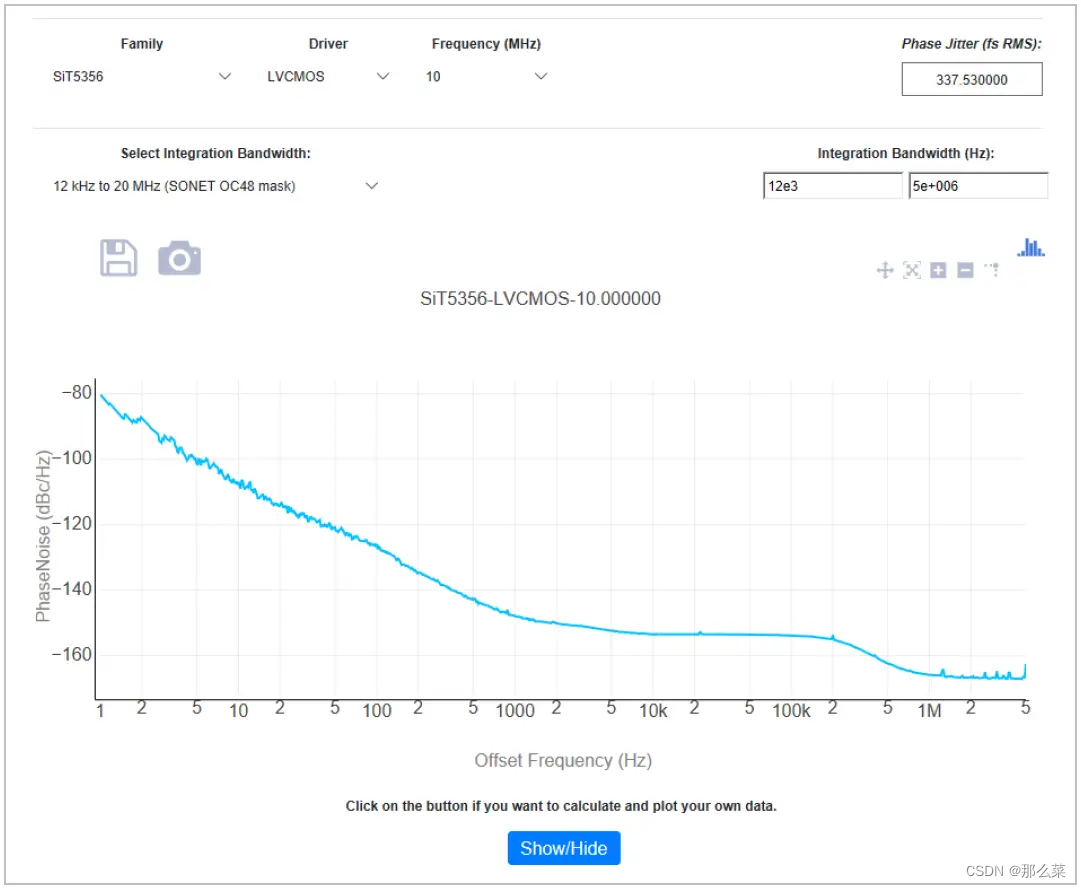
Task: Click the Integration Bandwidth (Hz) label
Action: point(906,153)
